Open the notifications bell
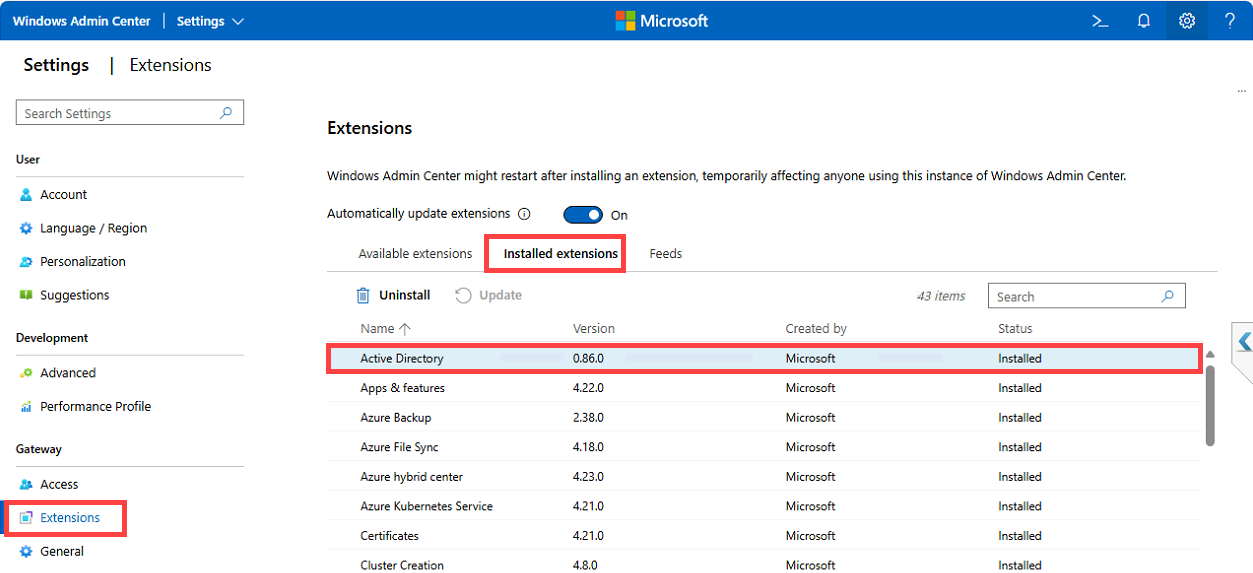 pos(1144,21)
